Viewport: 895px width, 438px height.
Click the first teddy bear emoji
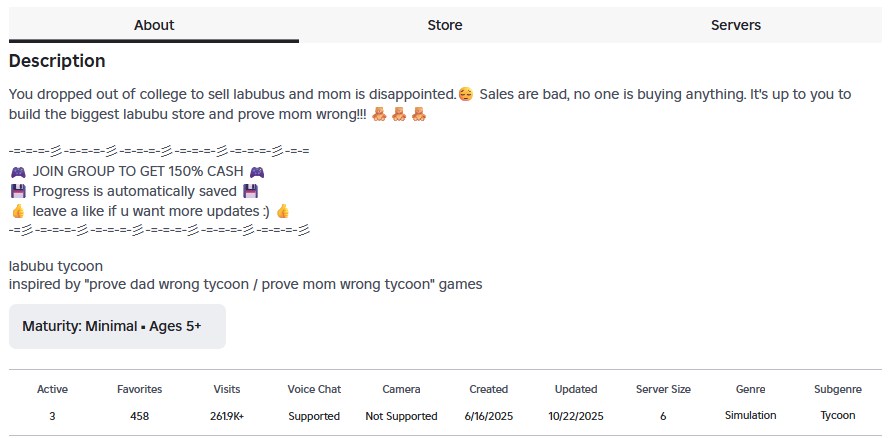coord(379,114)
